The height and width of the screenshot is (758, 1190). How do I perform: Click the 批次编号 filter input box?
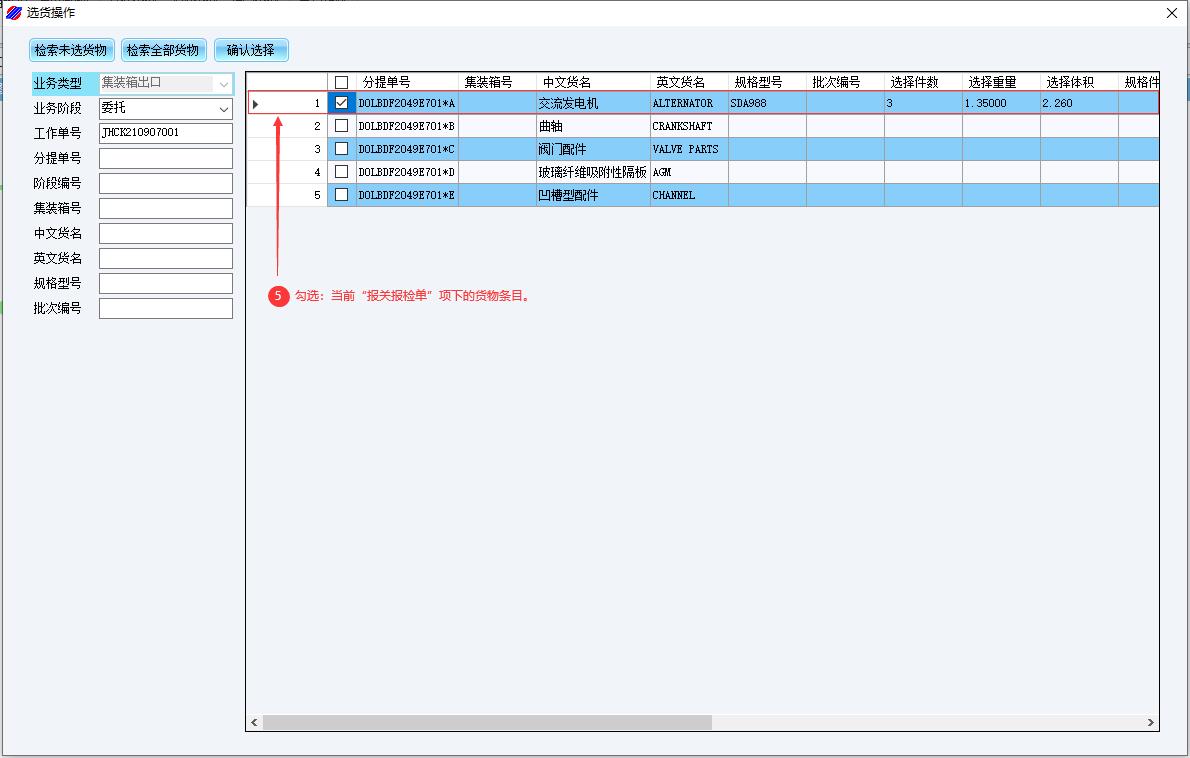(165, 308)
